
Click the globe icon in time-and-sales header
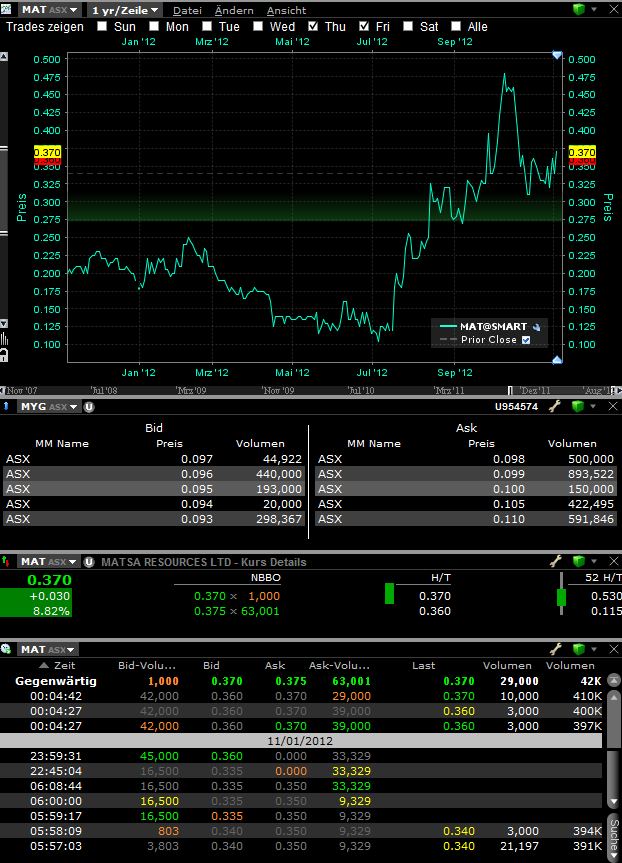pyautogui.click(x=7, y=649)
